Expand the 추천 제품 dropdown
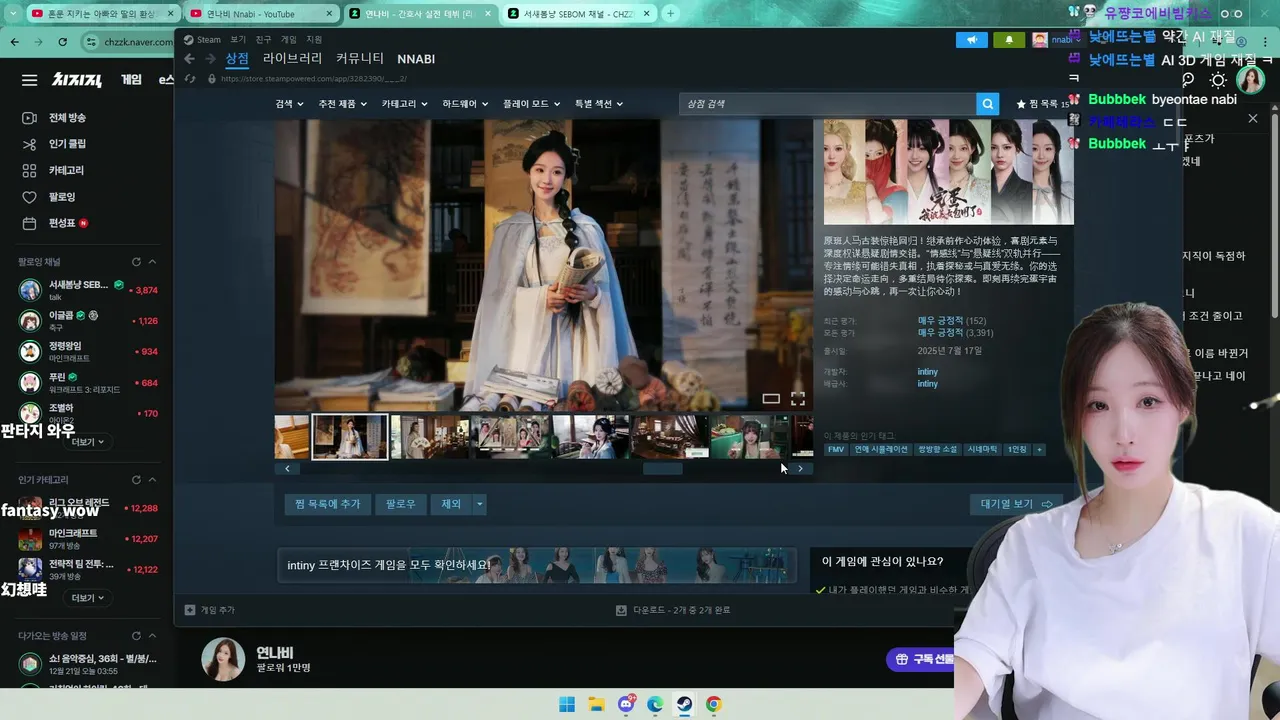Viewport: 1280px width, 720px height. 343,104
